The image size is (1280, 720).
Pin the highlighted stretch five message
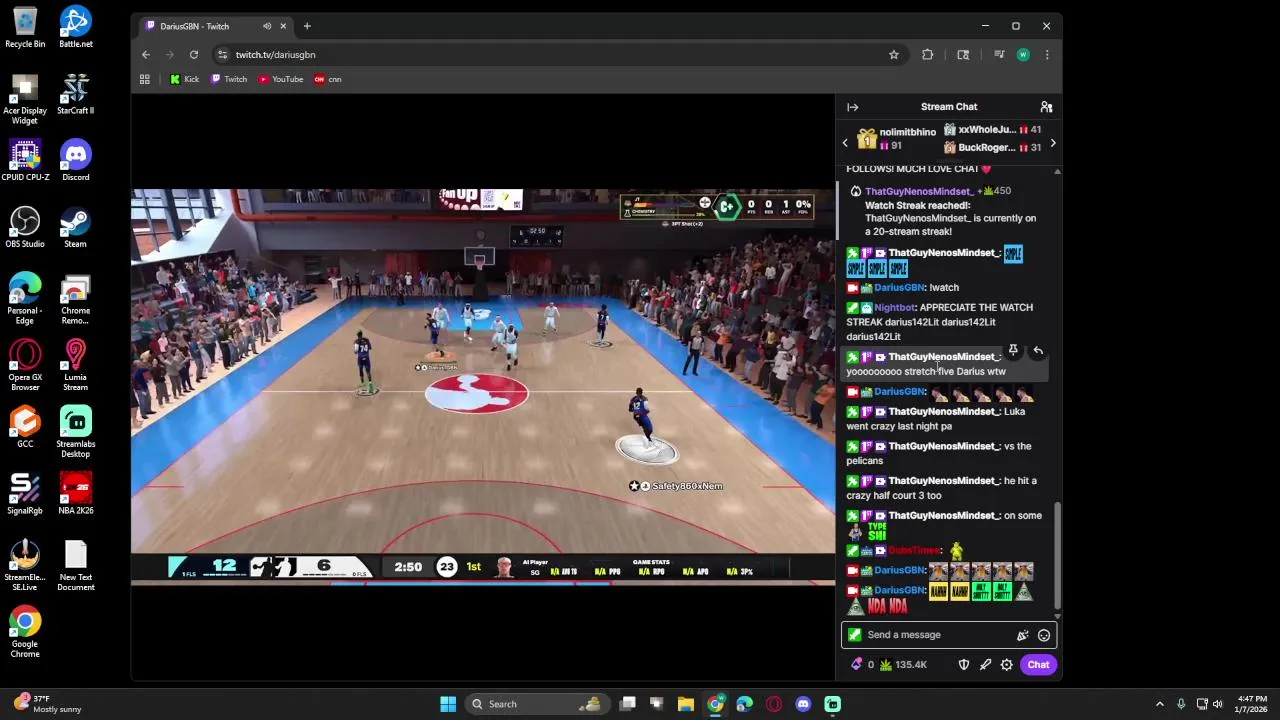click(1013, 351)
